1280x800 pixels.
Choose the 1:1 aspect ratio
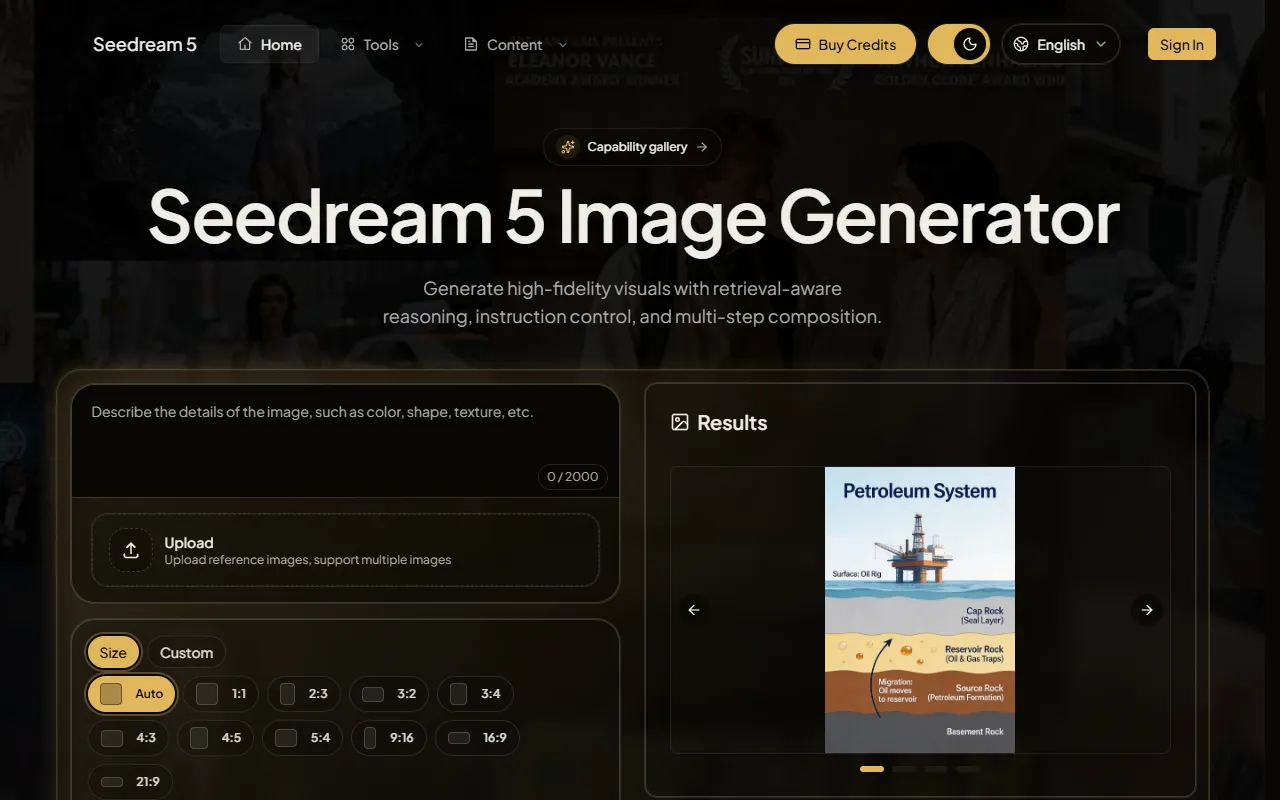tap(221, 694)
